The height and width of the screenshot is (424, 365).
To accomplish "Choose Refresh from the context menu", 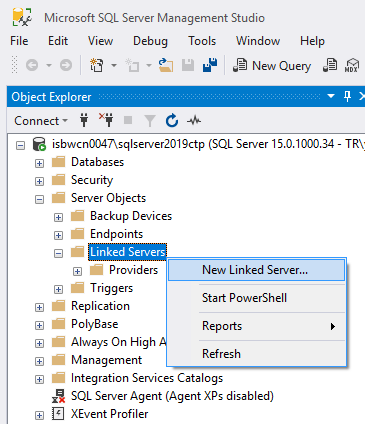I will pyautogui.click(x=256, y=354).
